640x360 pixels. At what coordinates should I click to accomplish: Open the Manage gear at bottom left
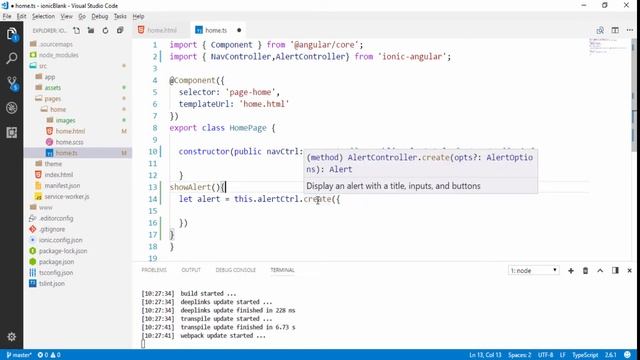pyautogui.click(x=11, y=337)
